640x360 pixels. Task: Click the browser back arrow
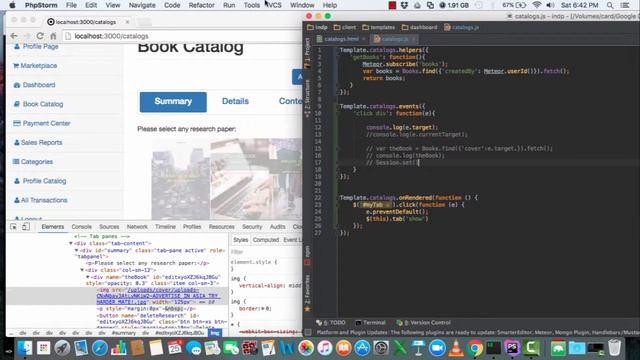tap(14, 36)
